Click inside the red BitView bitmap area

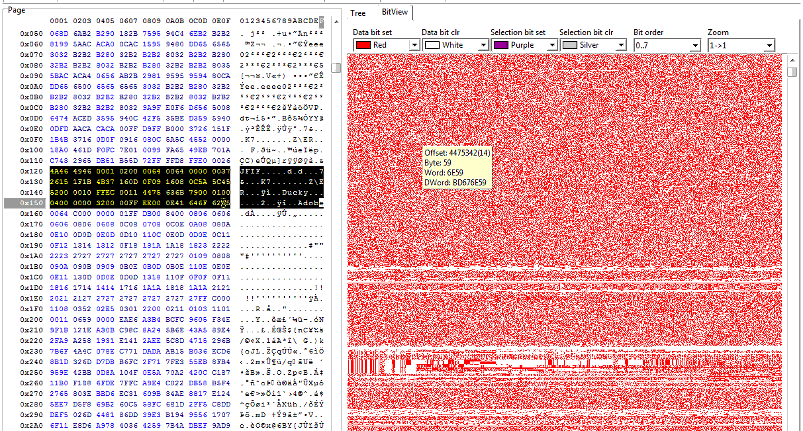[x=564, y=242]
